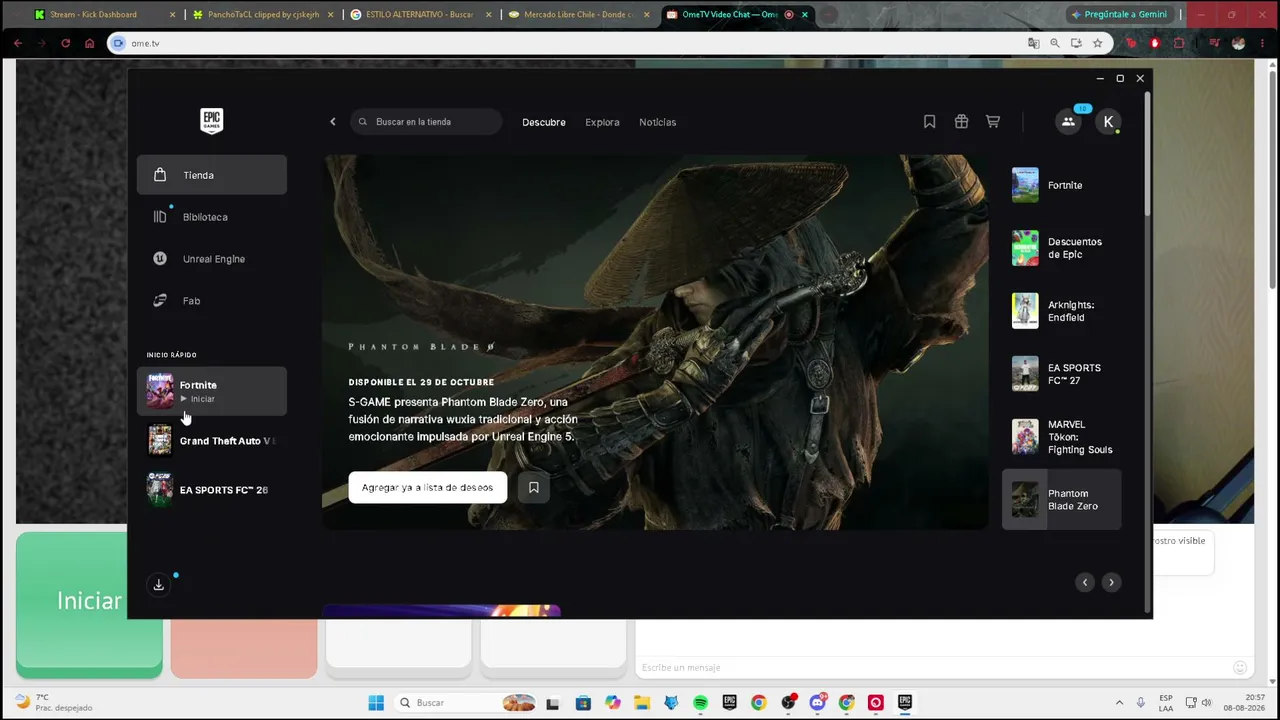Click the Escribe un mensaje chat field
The image size is (1280, 720).
tap(934, 668)
